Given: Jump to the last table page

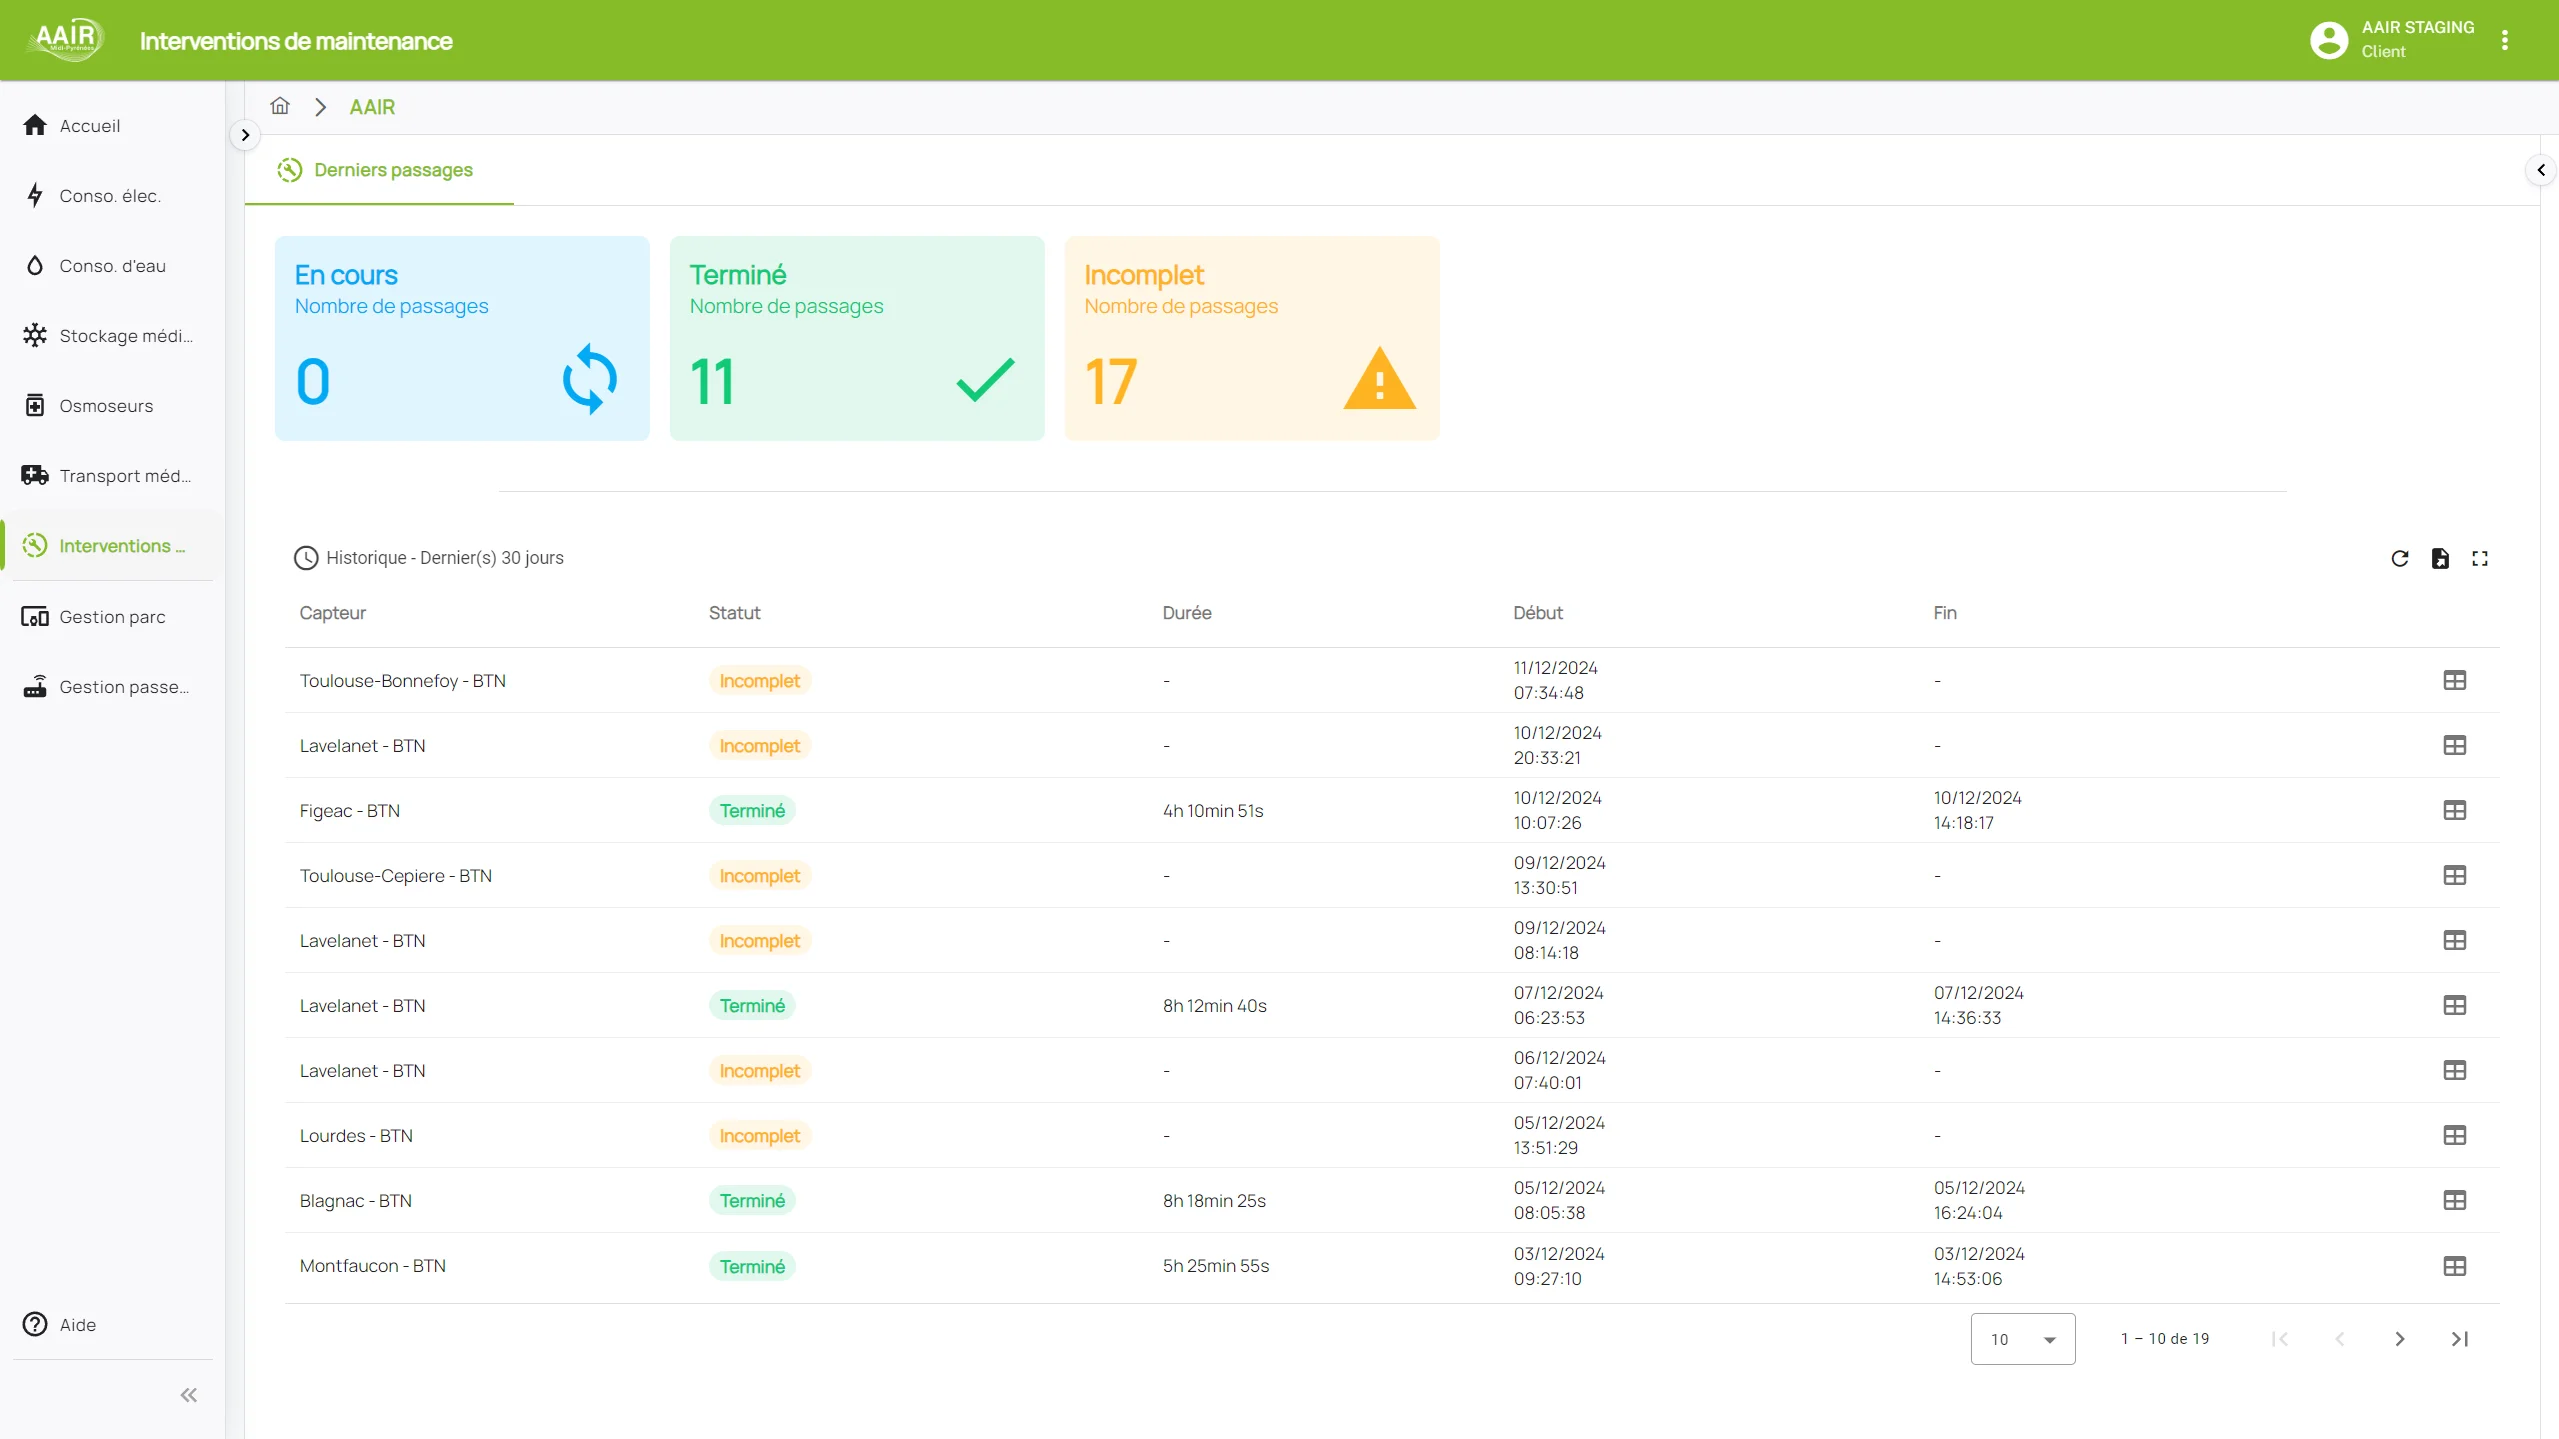Looking at the screenshot, I should coord(2460,1339).
